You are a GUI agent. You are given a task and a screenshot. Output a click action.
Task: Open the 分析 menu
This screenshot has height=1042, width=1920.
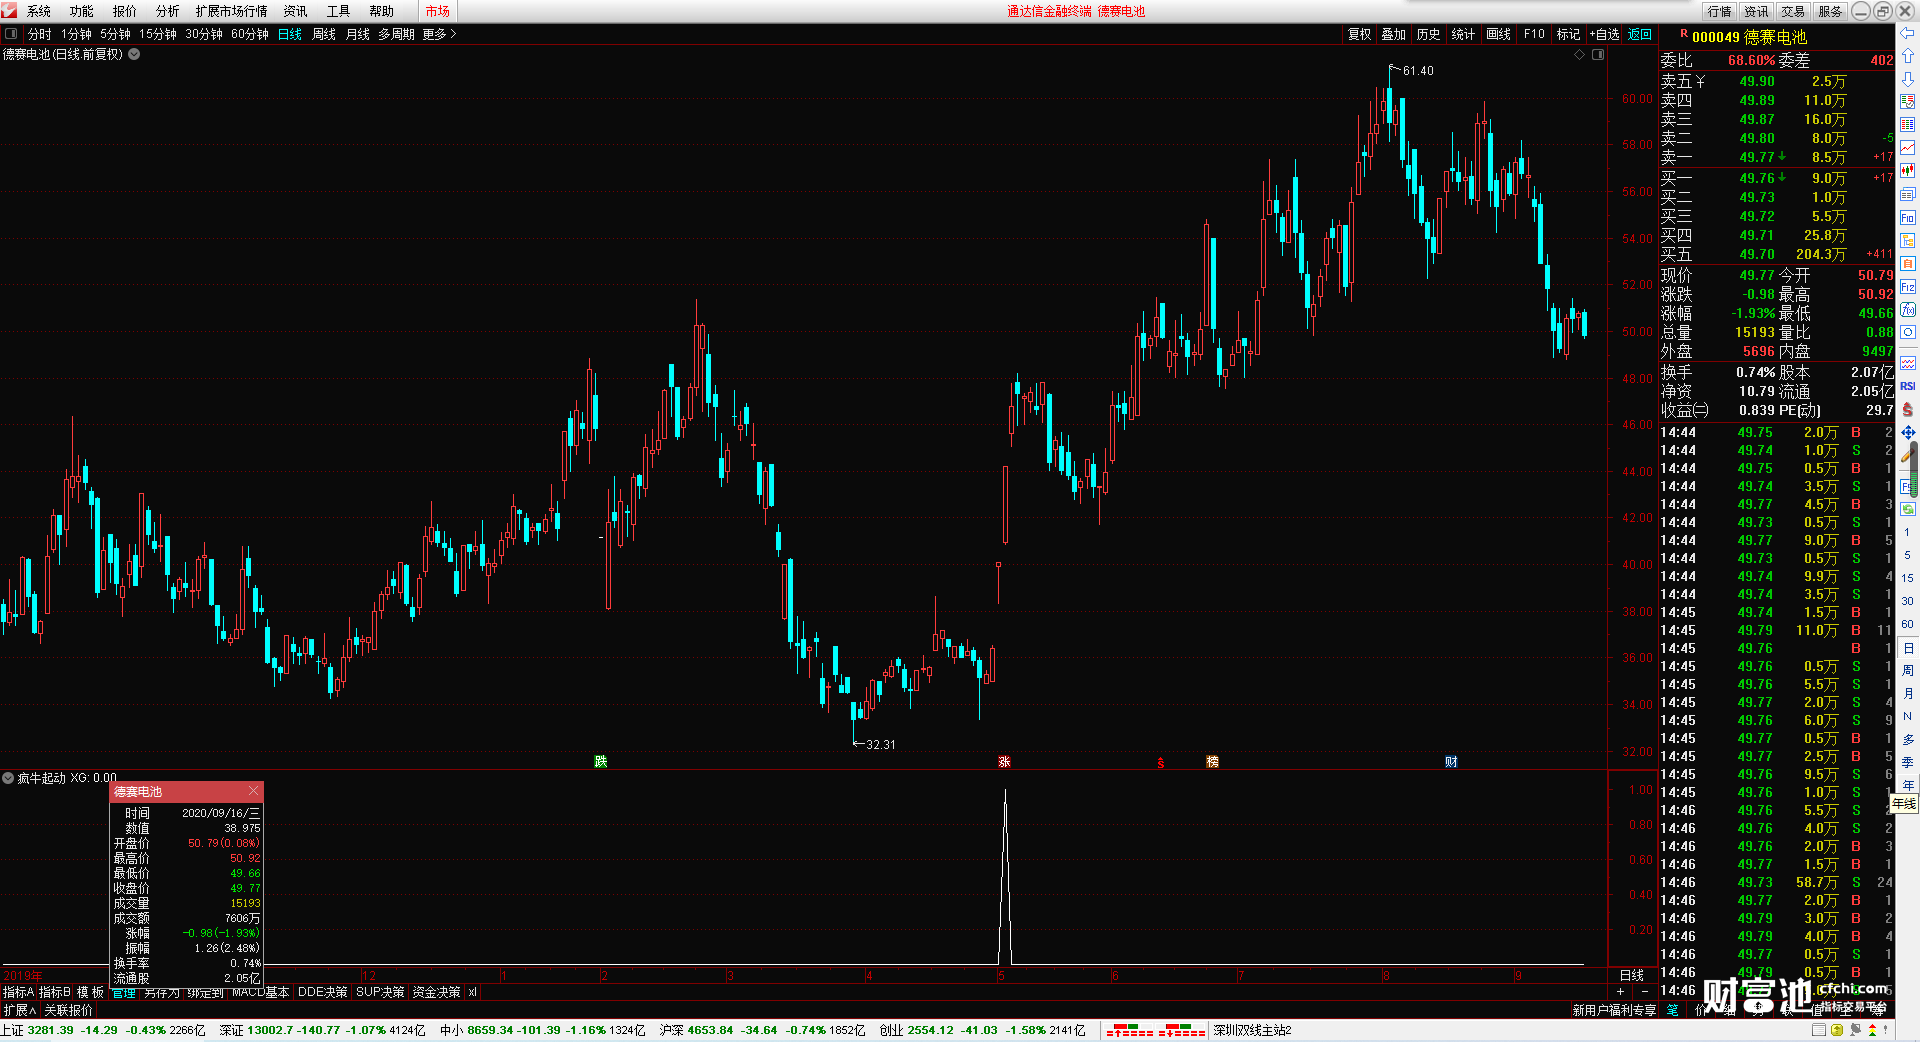click(x=168, y=11)
